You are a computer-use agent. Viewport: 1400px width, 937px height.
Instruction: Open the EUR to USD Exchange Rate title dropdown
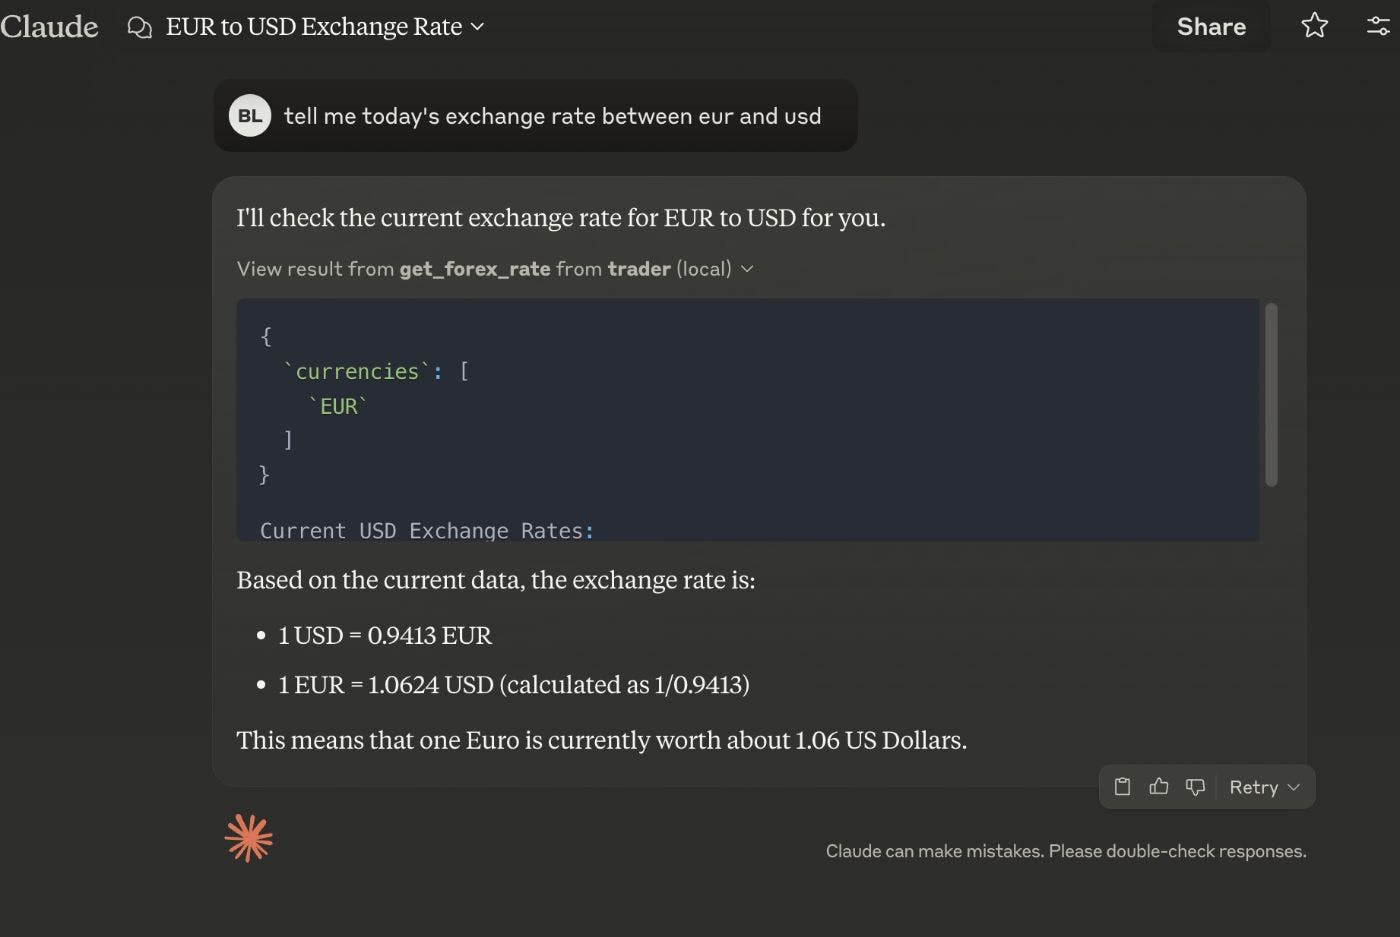tap(477, 27)
